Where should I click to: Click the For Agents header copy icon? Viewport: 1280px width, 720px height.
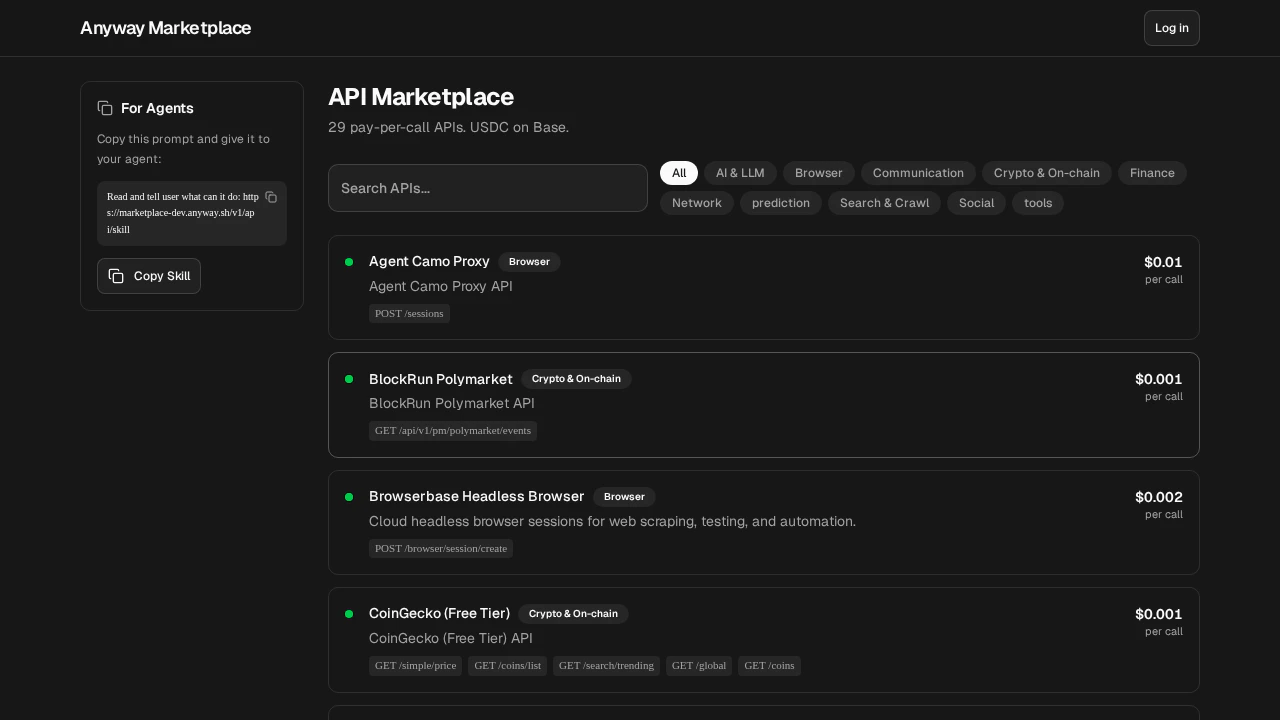coord(105,108)
